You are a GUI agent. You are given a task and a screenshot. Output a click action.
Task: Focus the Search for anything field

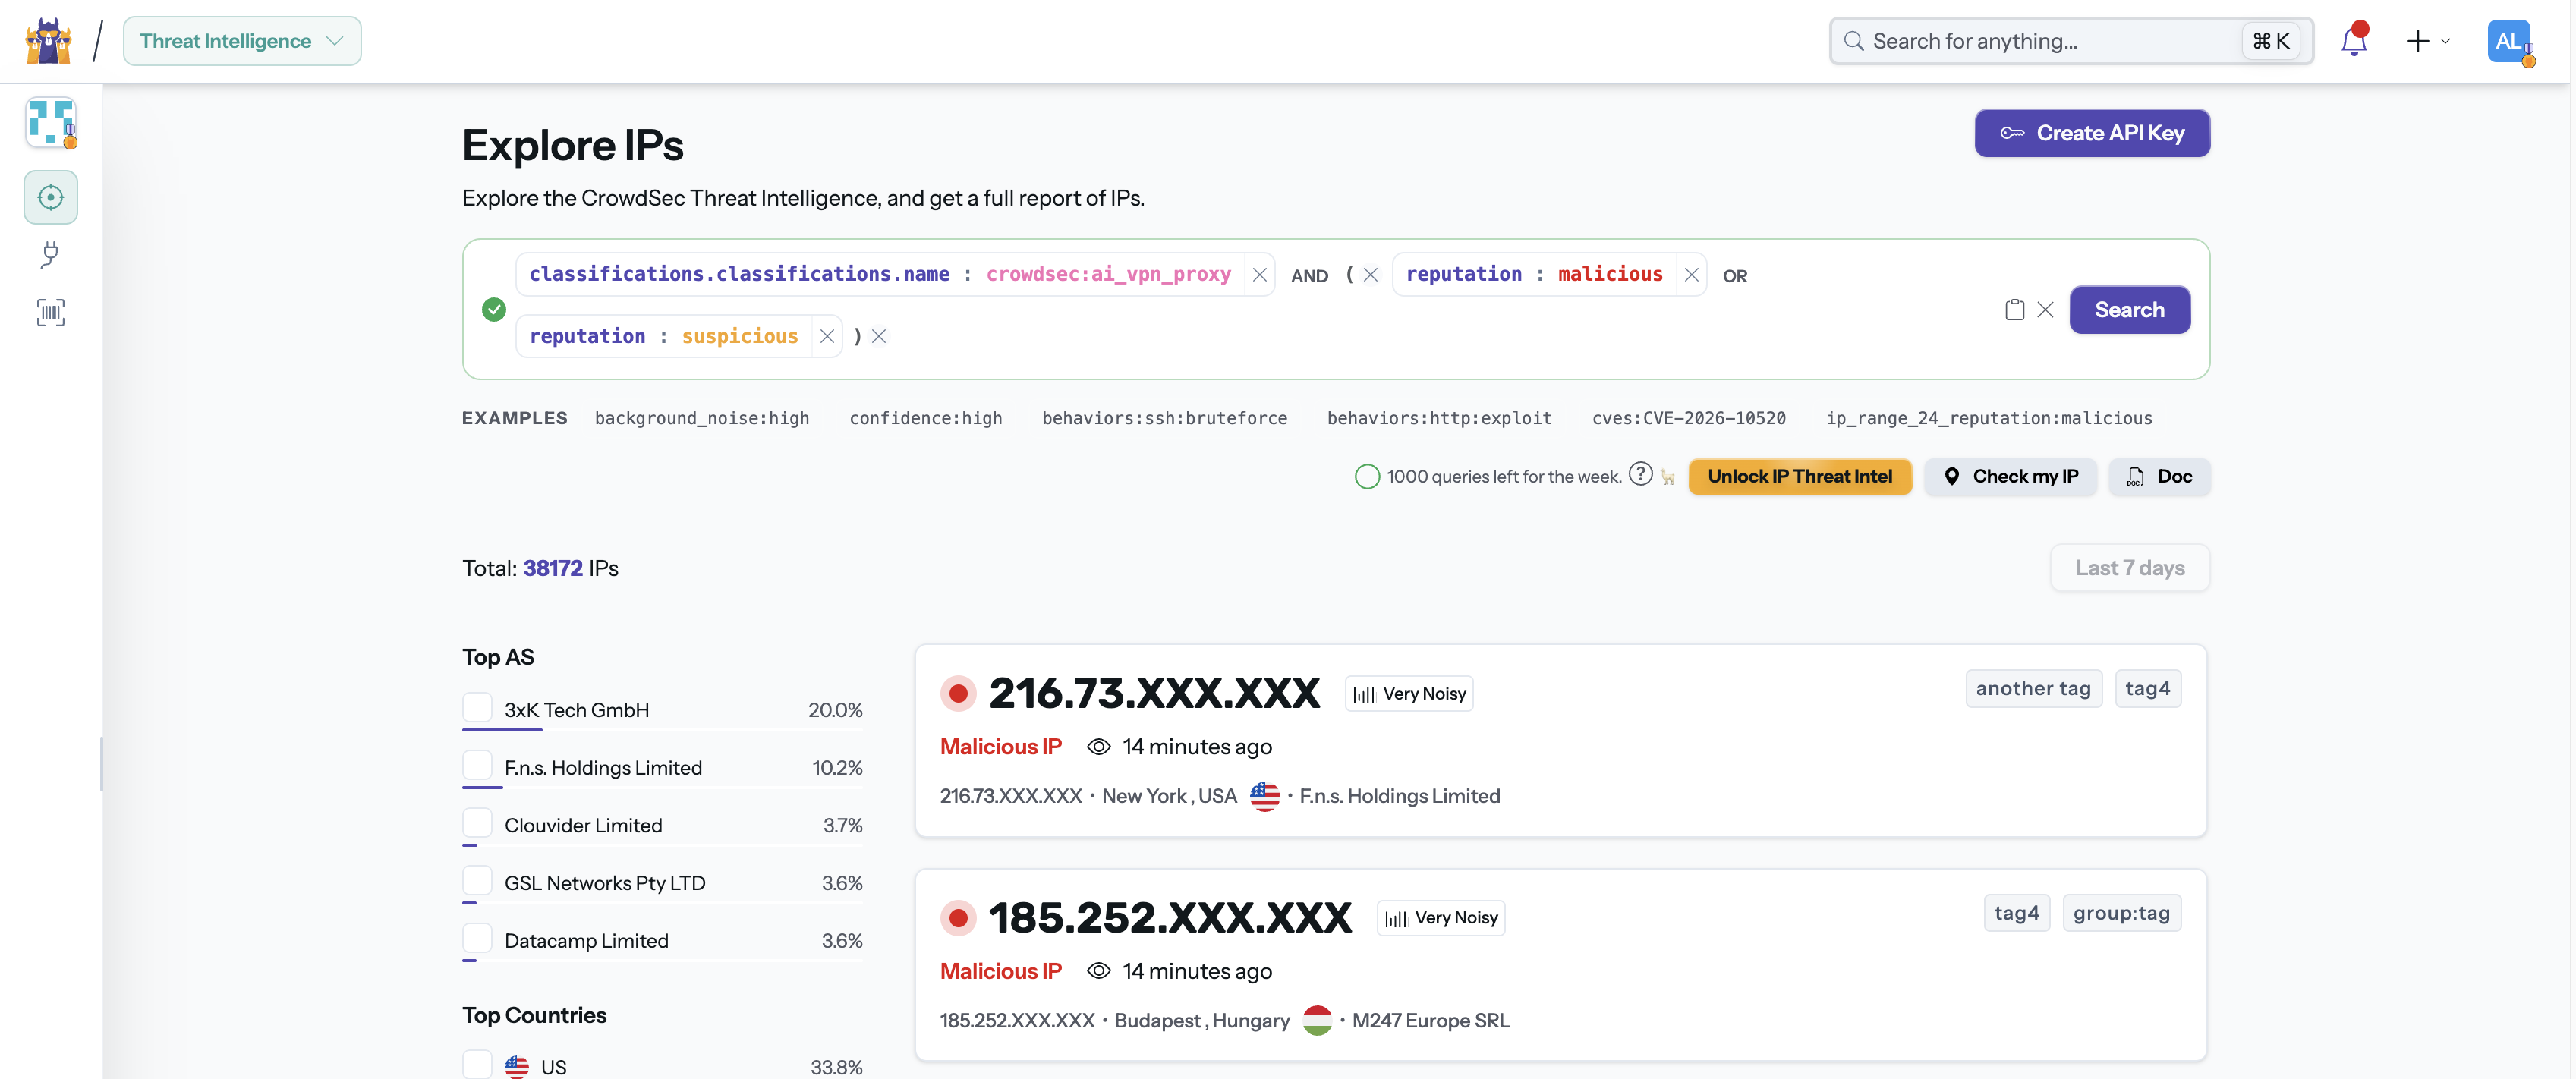2071,41
